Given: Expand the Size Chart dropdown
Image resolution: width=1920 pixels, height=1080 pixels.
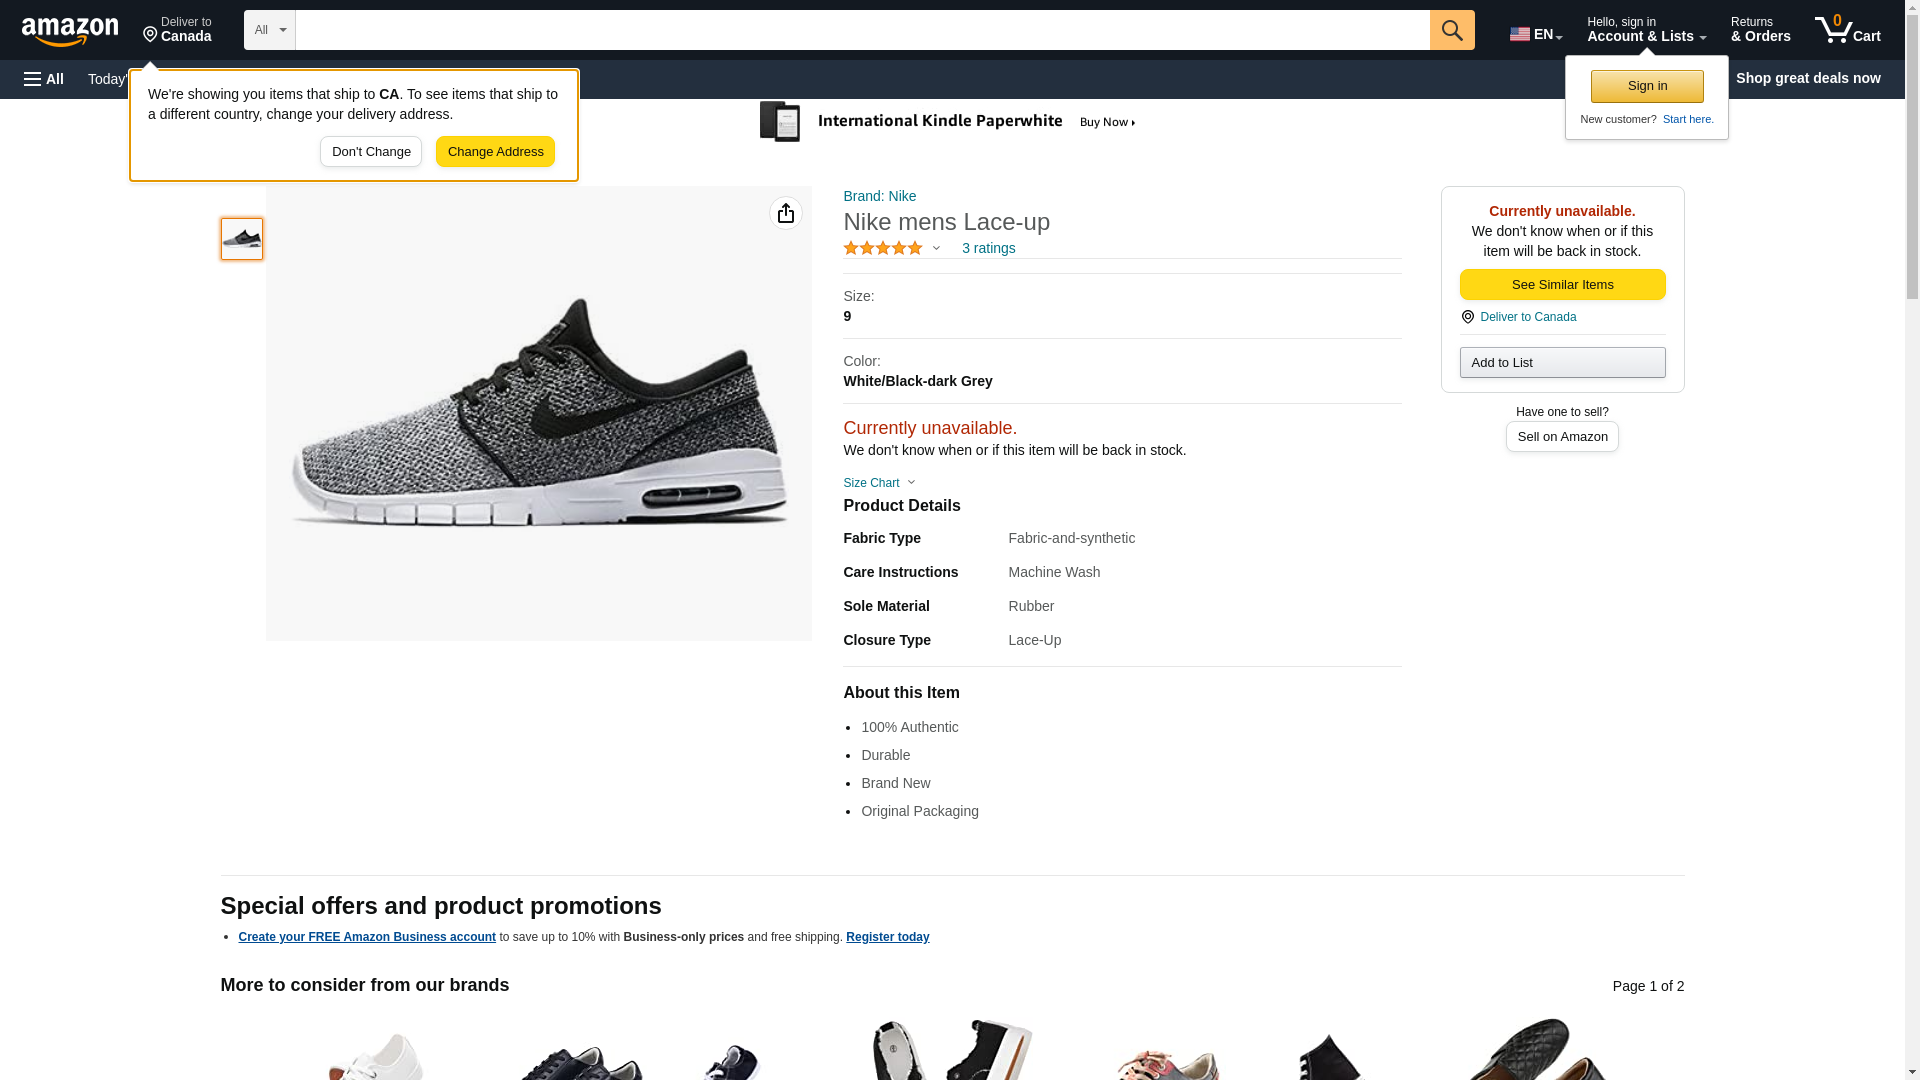Looking at the screenshot, I should click(879, 483).
